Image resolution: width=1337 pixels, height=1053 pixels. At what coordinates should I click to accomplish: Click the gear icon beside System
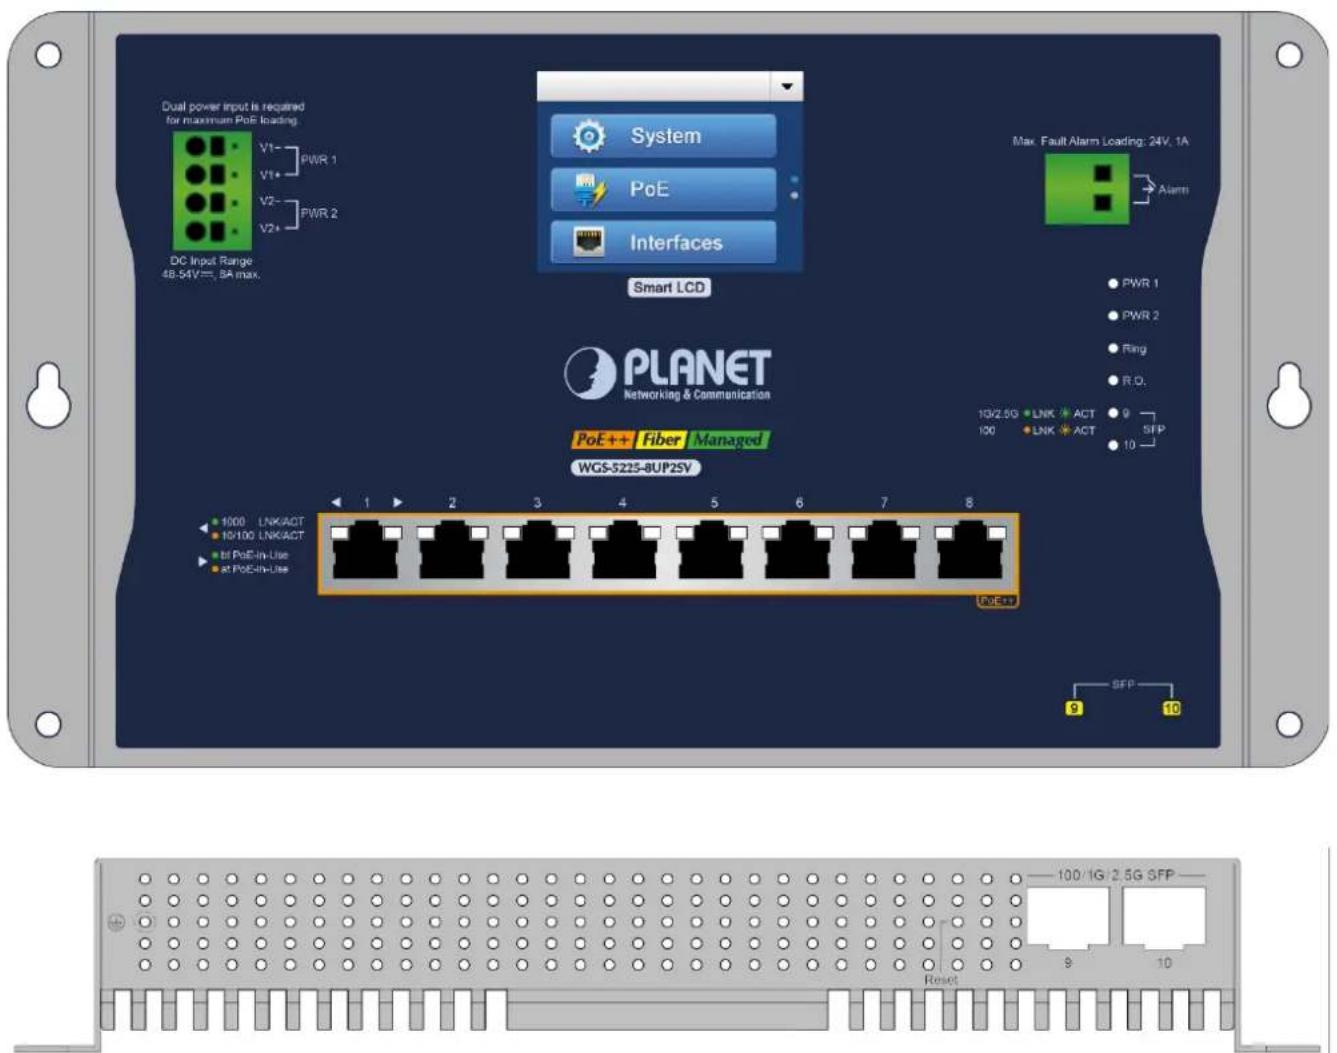coord(589,136)
